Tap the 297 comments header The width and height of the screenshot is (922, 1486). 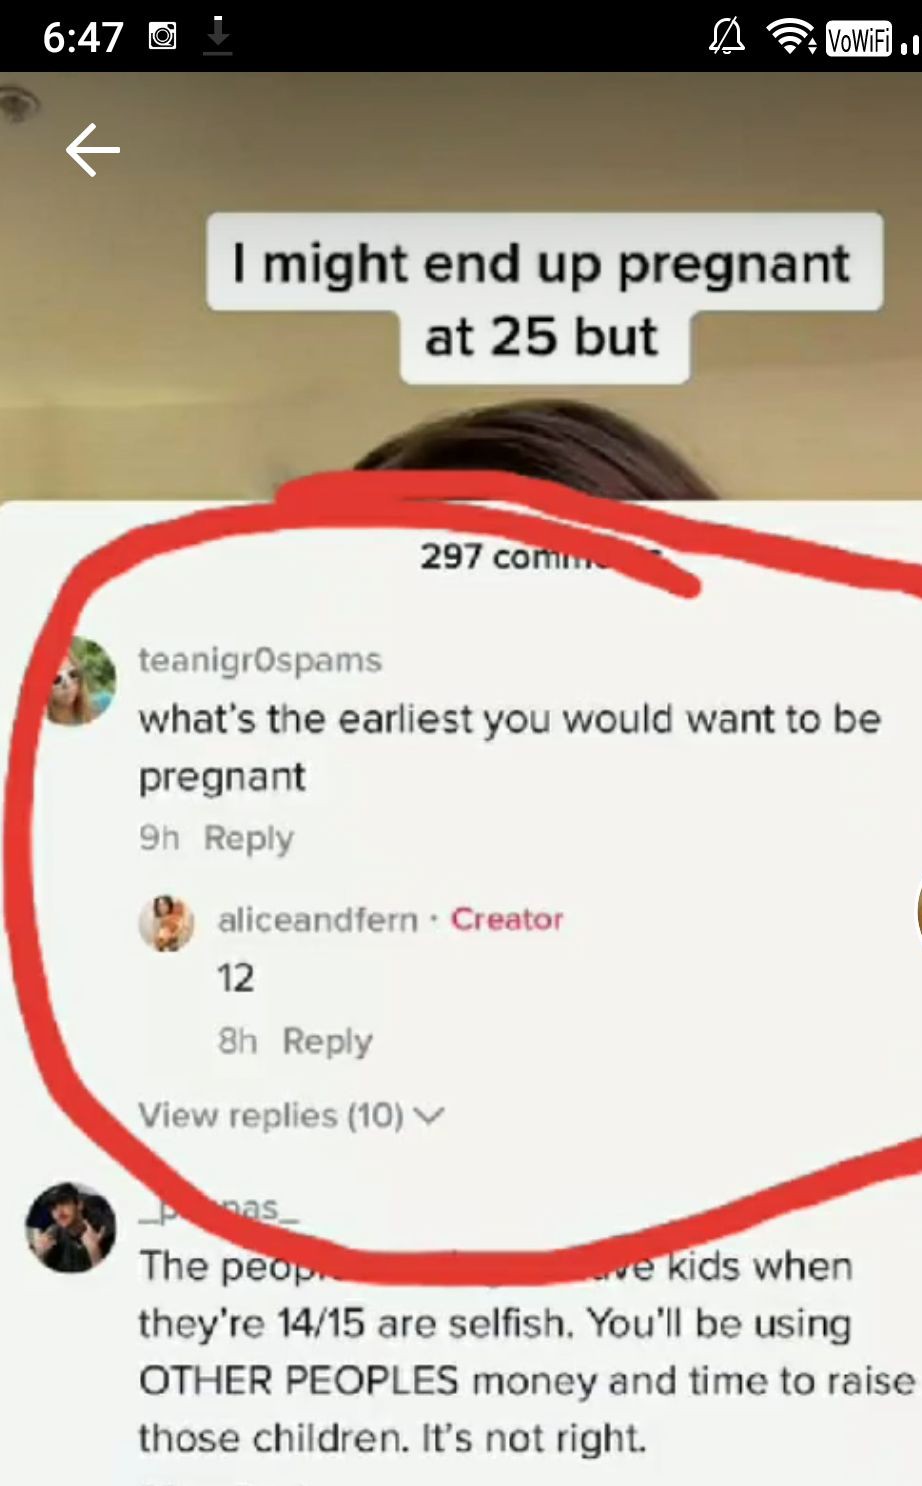coord(540,556)
